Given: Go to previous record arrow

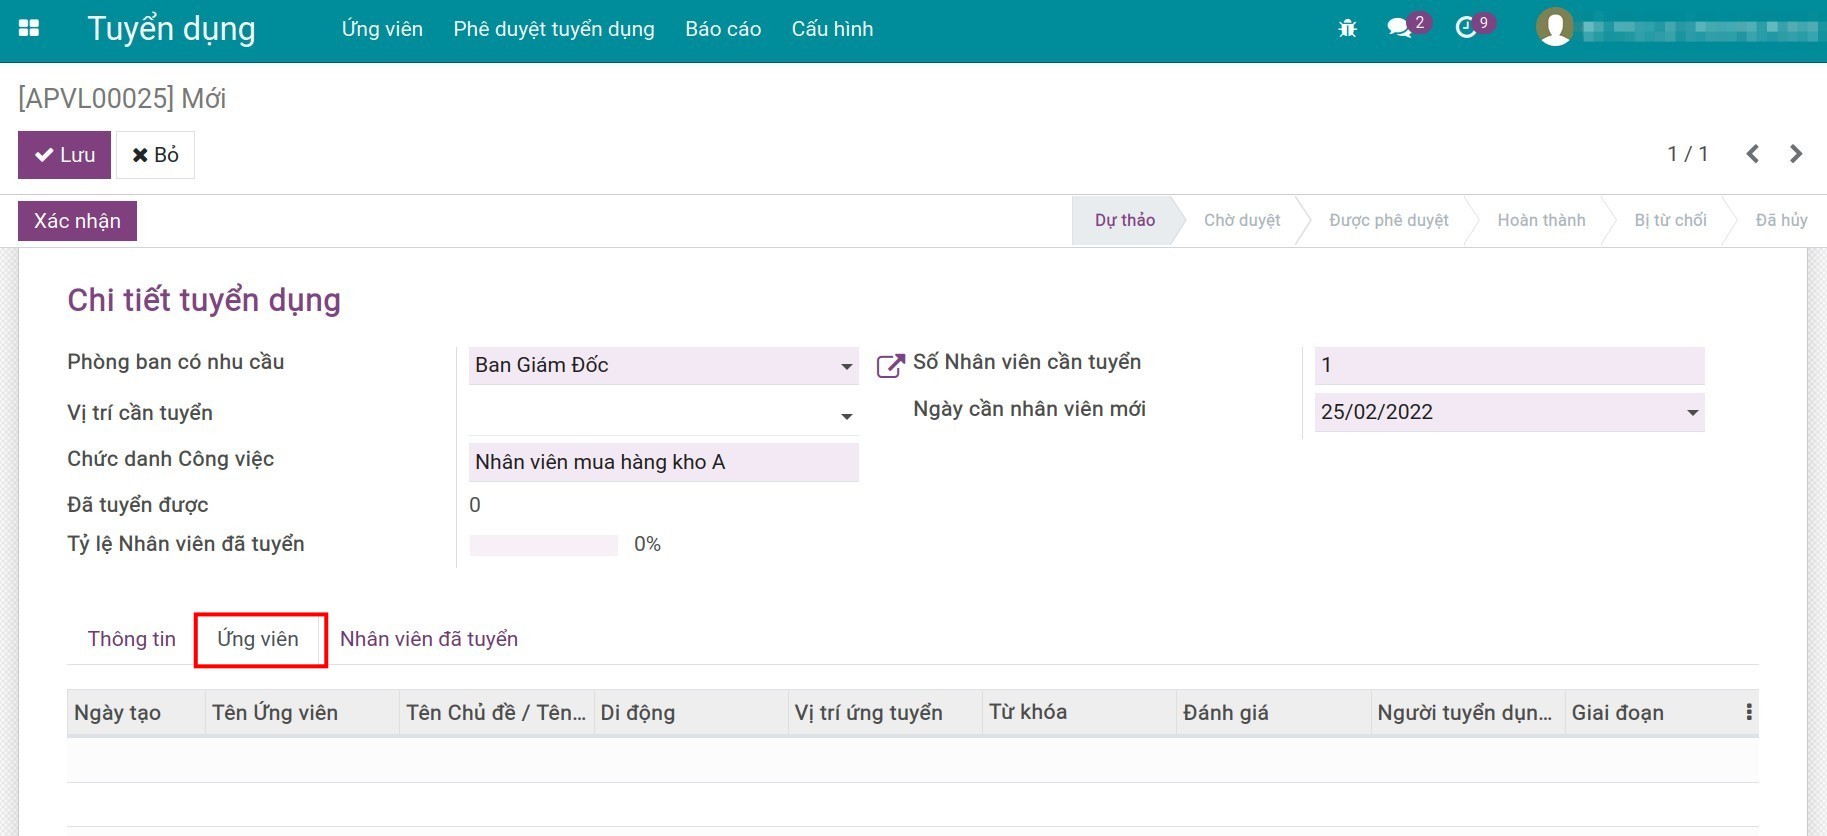Looking at the screenshot, I should tap(1752, 154).
